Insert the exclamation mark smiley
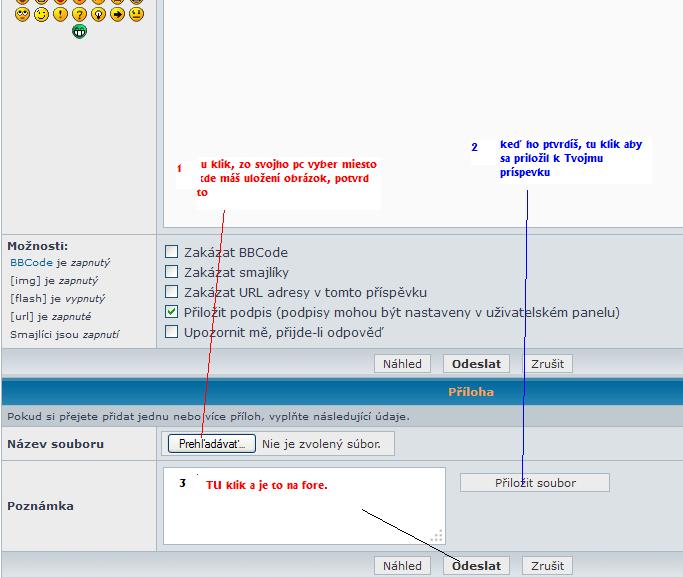 [x=60, y=14]
